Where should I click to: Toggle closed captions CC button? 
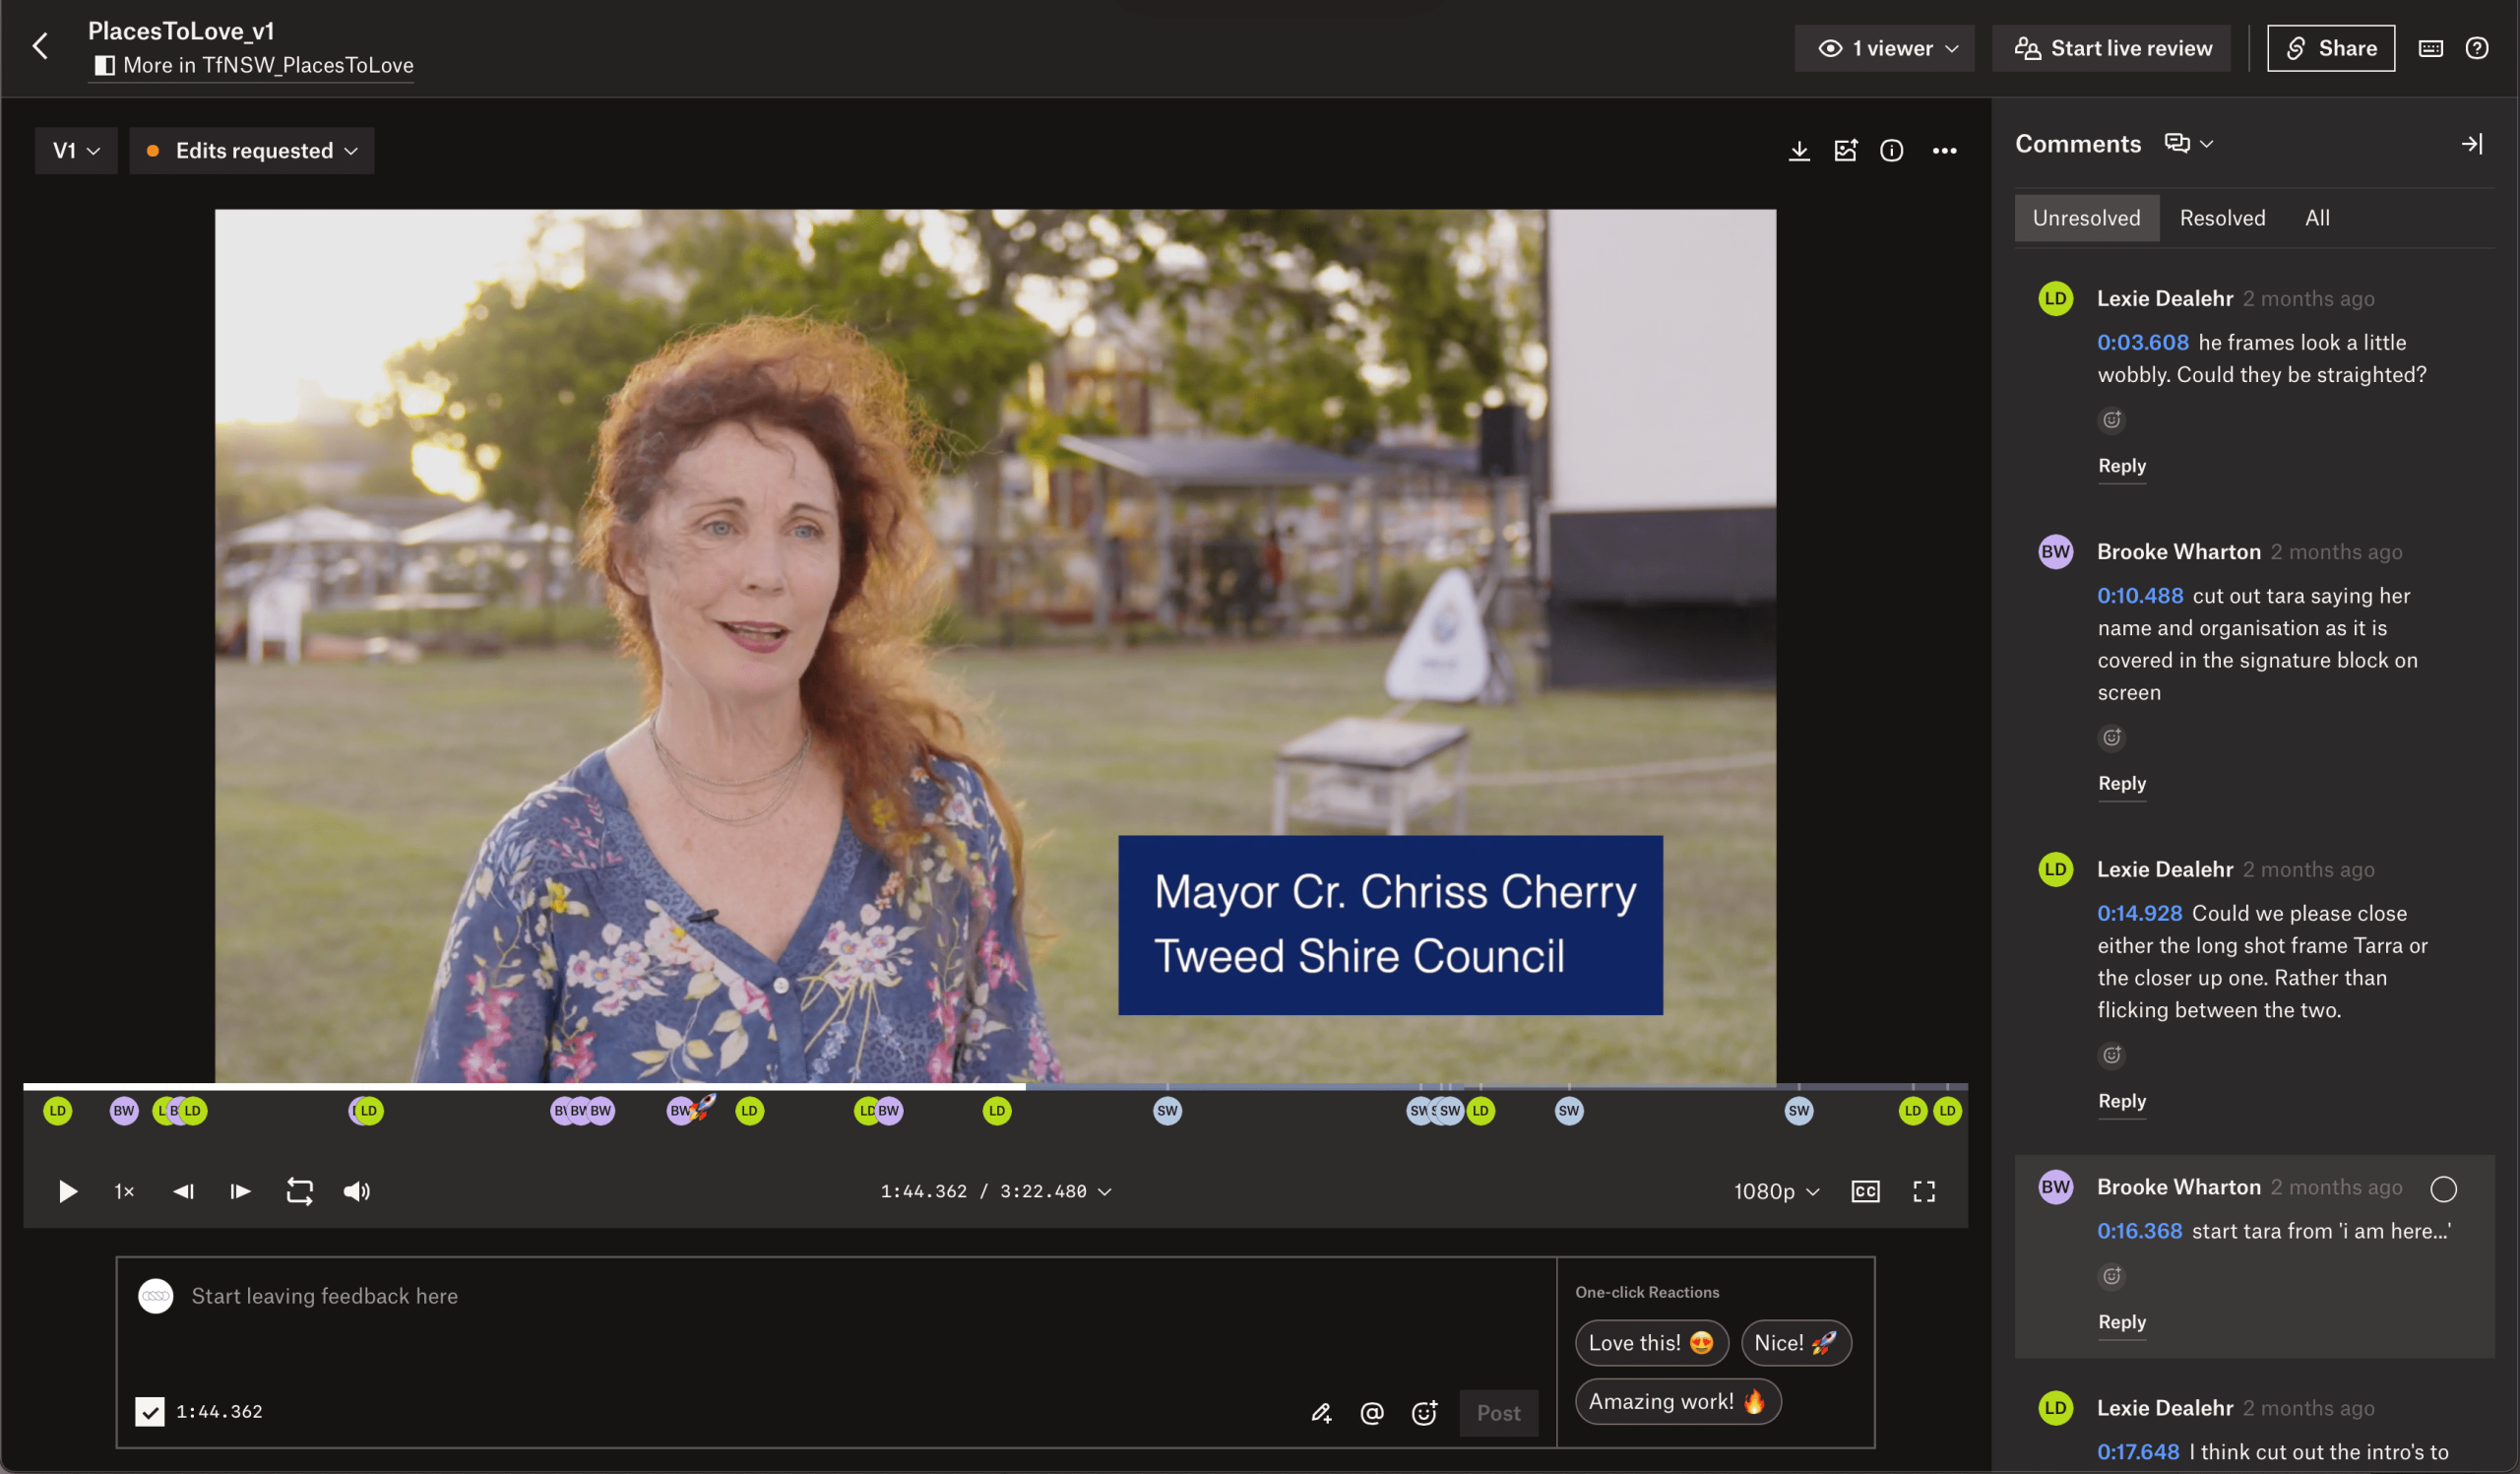click(1865, 1191)
